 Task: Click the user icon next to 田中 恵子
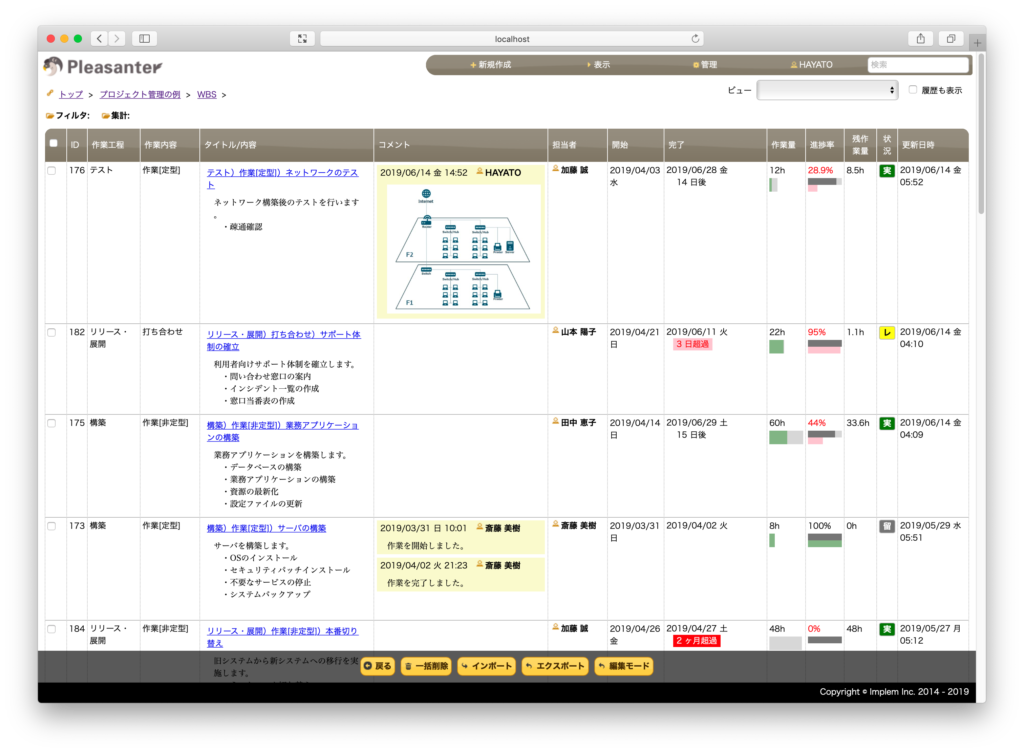556,422
